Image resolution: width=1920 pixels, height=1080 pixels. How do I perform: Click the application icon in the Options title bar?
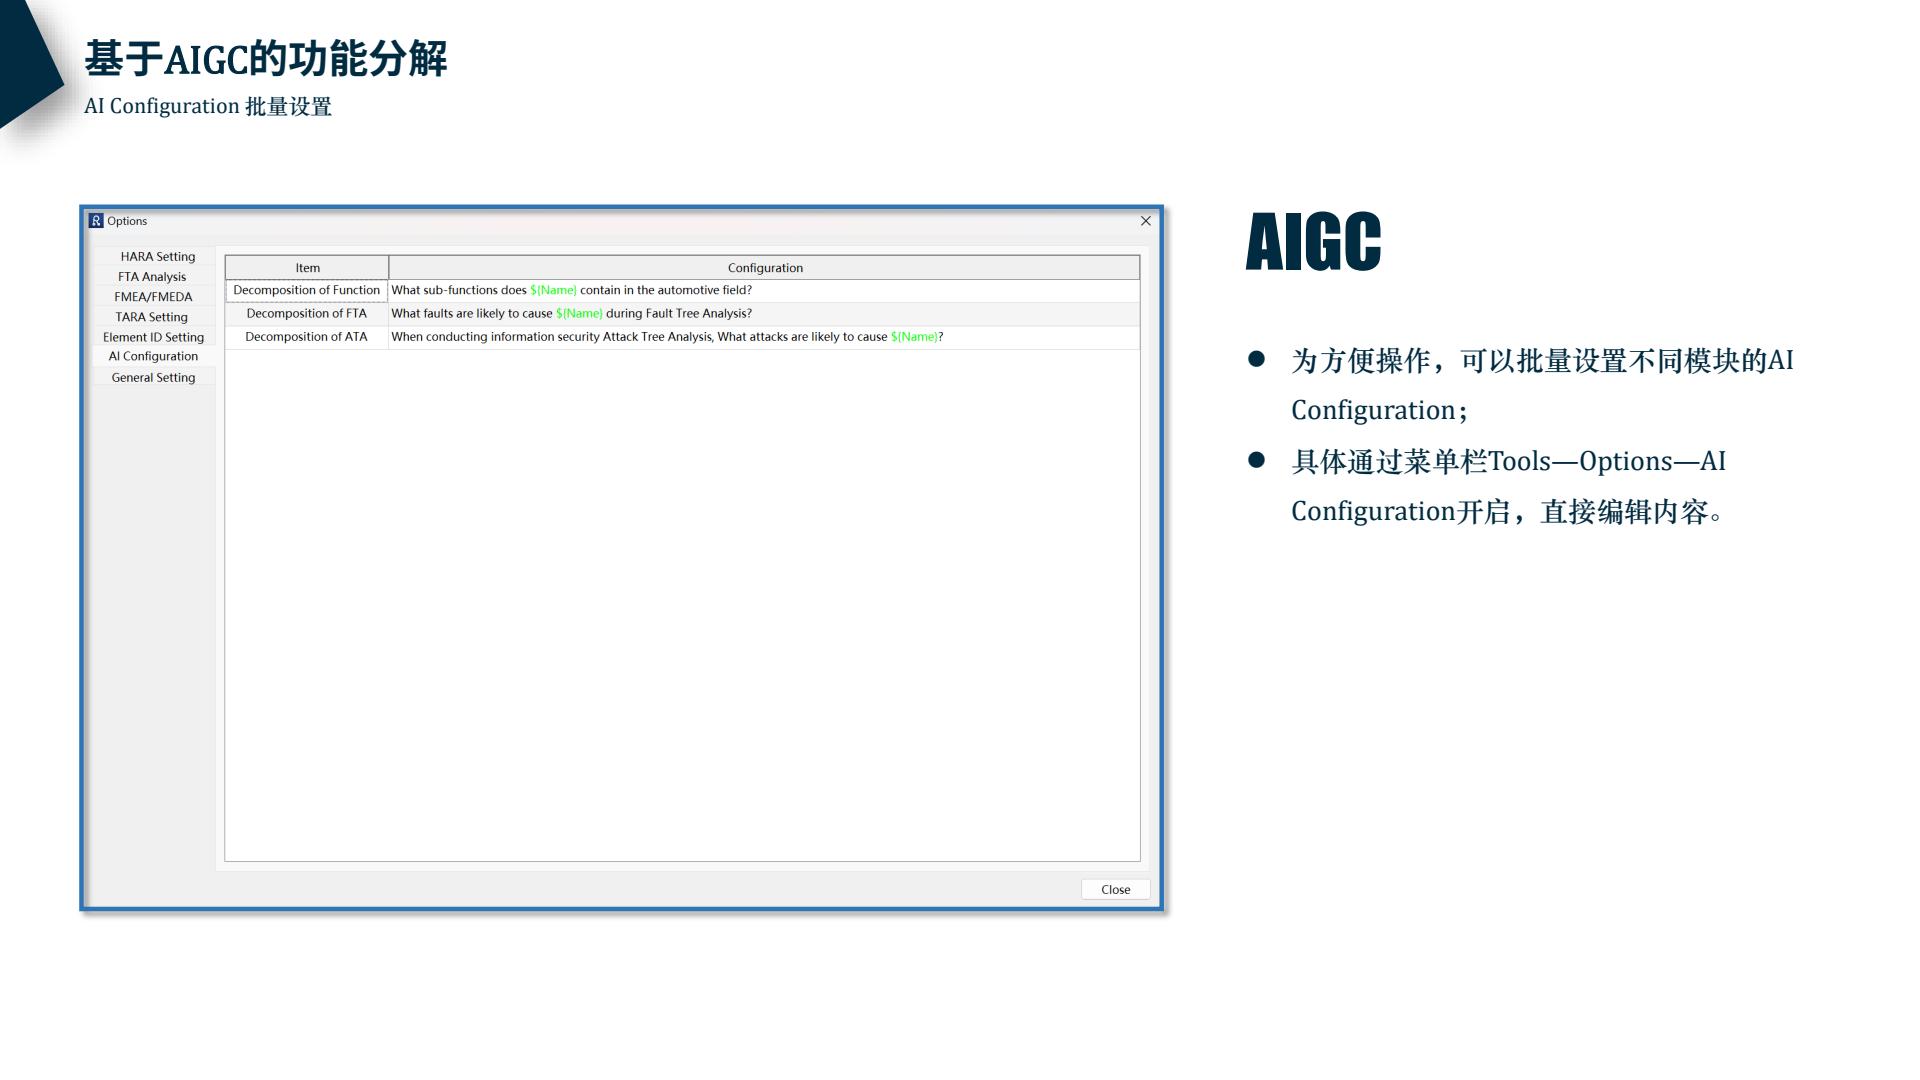(x=97, y=221)
